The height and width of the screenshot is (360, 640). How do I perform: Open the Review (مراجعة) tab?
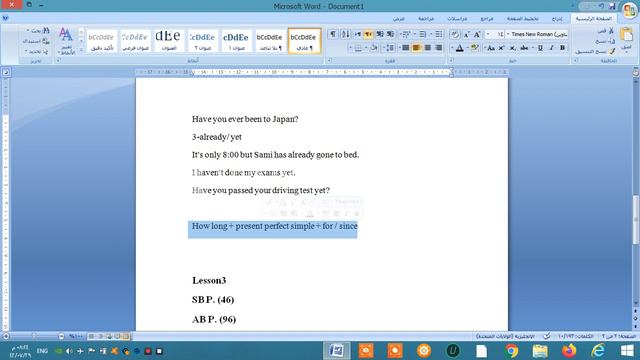[x=426, y=18]
